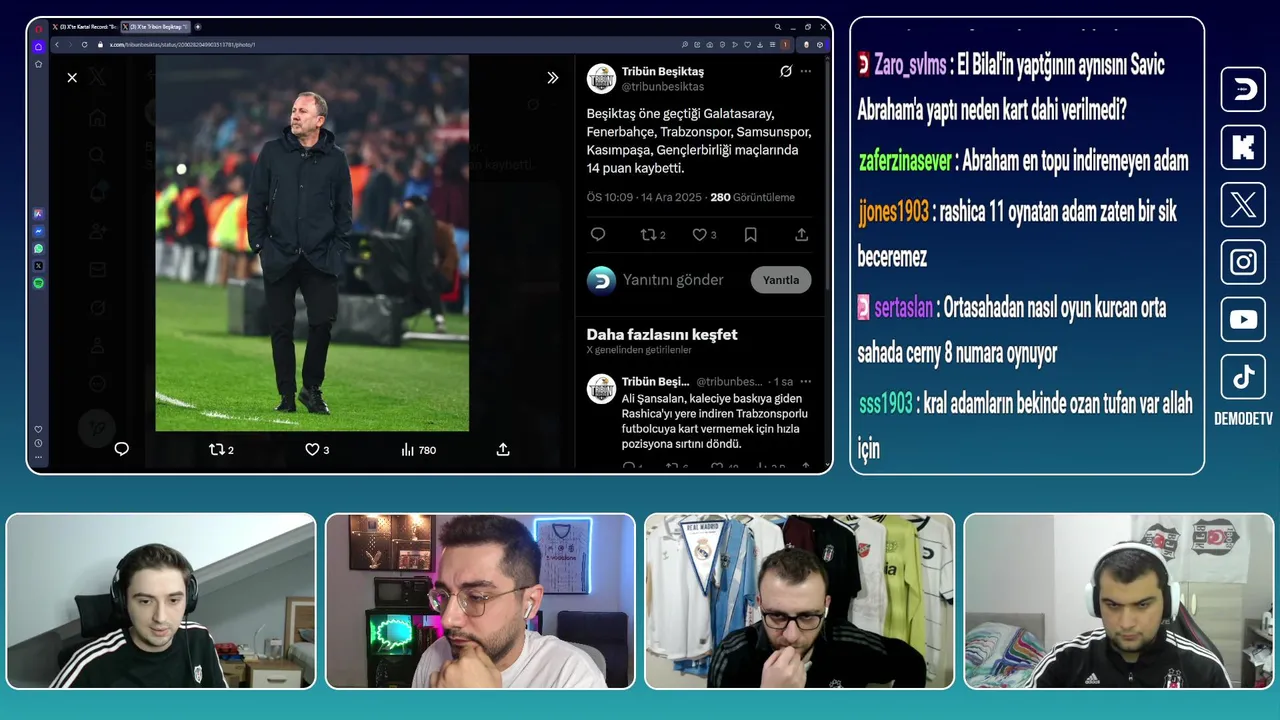Open X panel from Opera sidebar
The height and width of the screenshot is (720, 1280).
pos(38,266)
